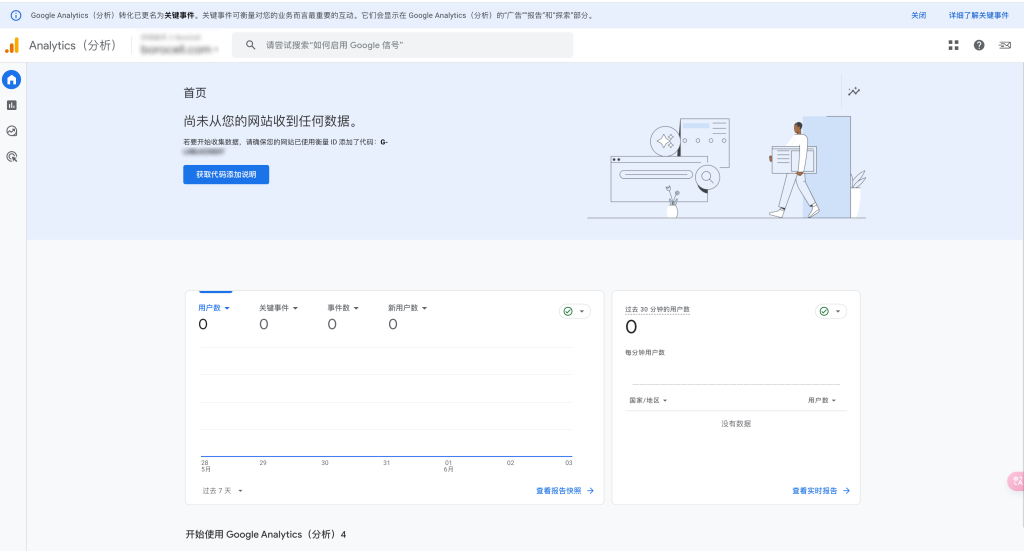
Task: Open the Google apps grid icon
Action: coord(953,45)
